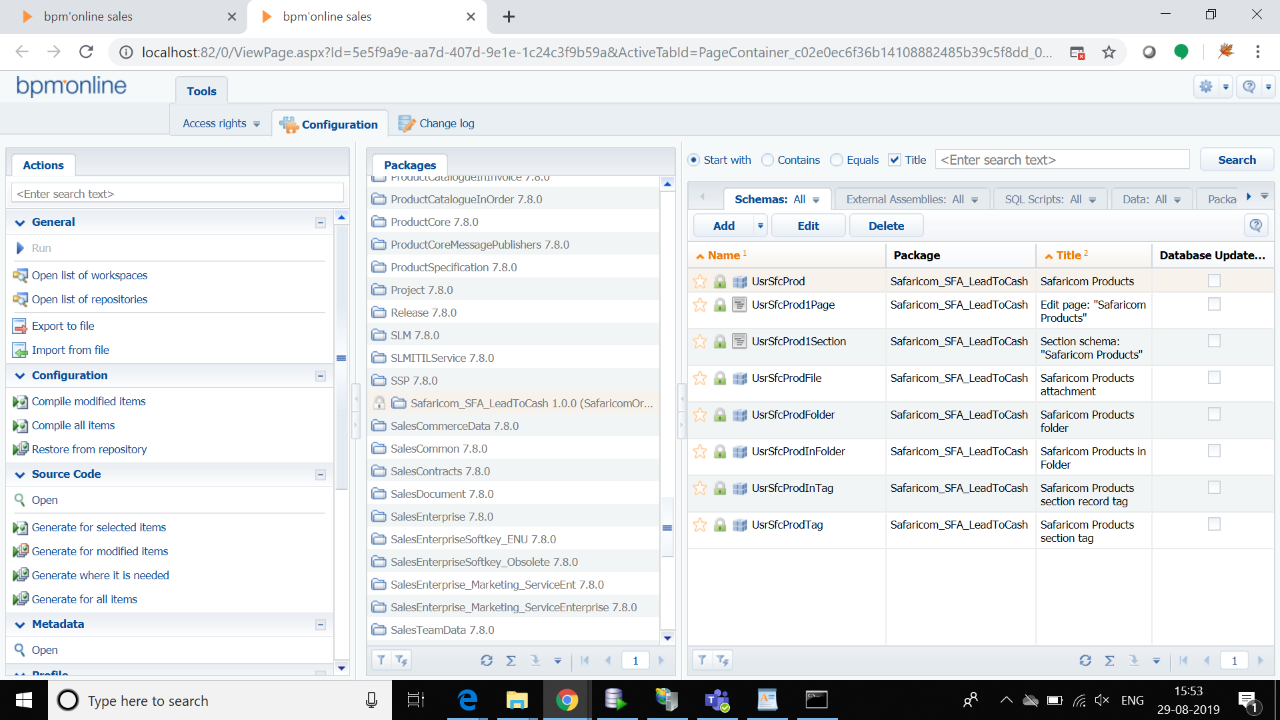This screenshot has width=1280, height=720.
Task: Star UsrSfcProd schema as a favorite
Action: 699,281
